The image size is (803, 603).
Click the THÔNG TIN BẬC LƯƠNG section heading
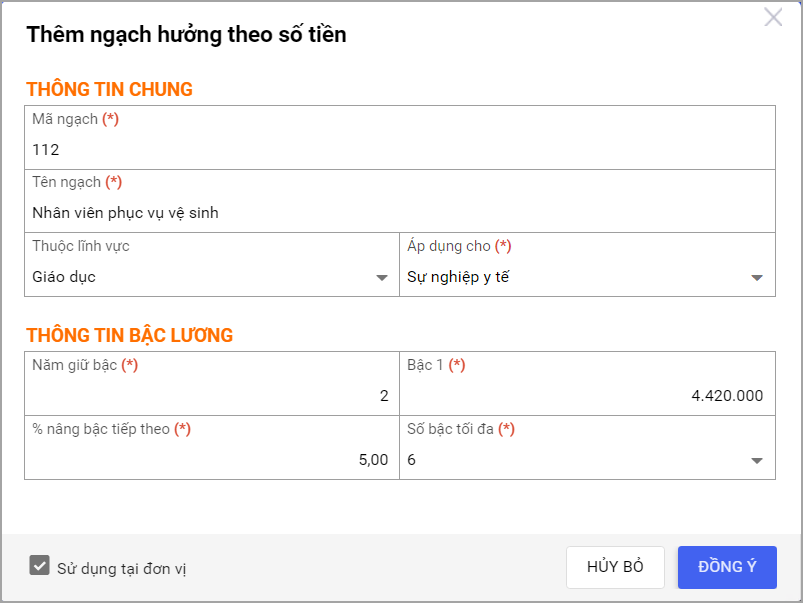[130, 335]
